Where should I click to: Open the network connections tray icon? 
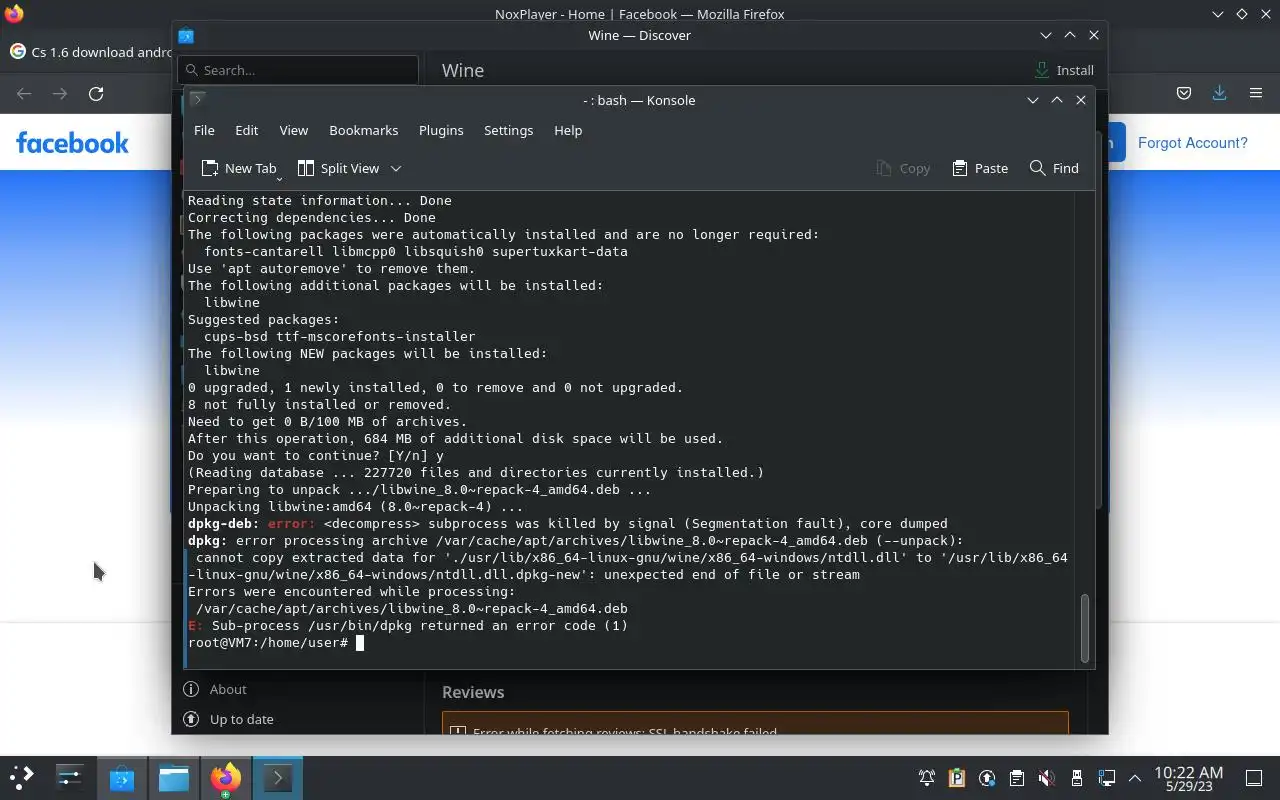coord(1107,778)
